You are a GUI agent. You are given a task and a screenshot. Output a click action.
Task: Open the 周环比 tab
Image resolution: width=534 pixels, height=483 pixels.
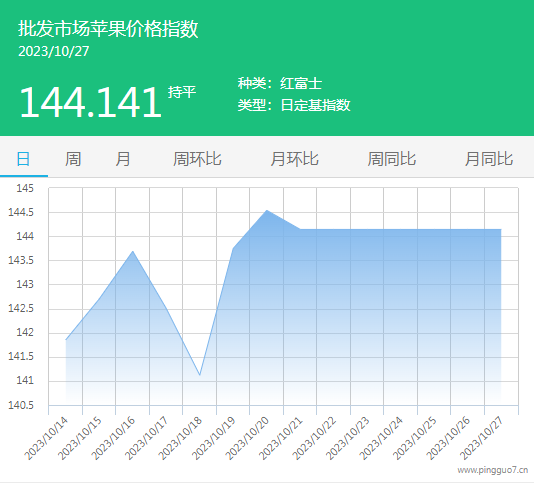pyautogui.click(x=197, y=159)
